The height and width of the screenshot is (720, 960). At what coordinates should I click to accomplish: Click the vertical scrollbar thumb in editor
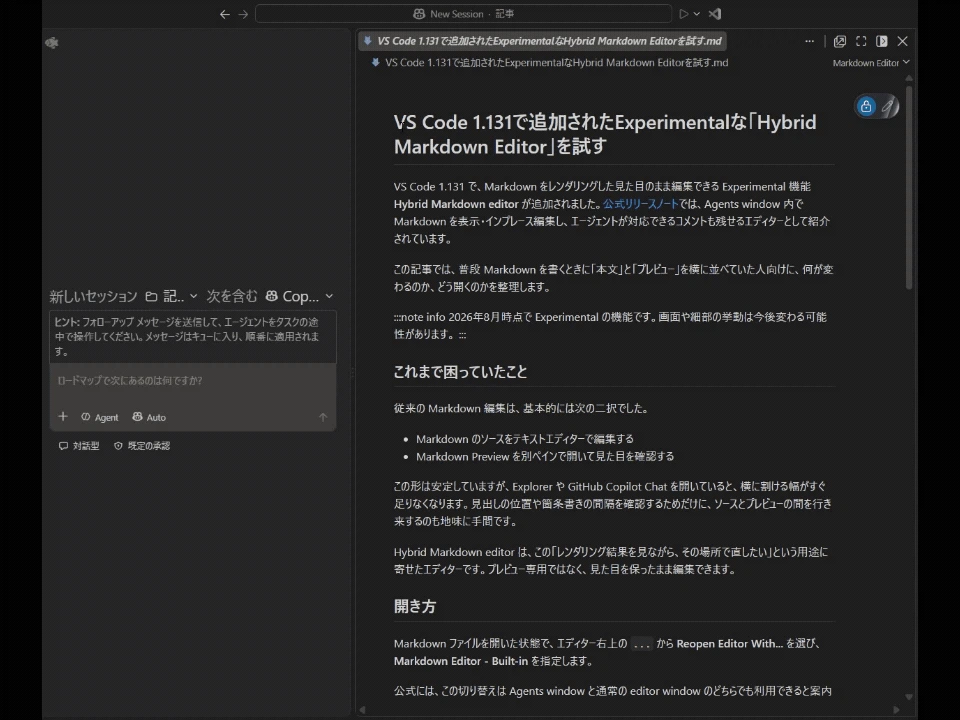tap(909, 187)
